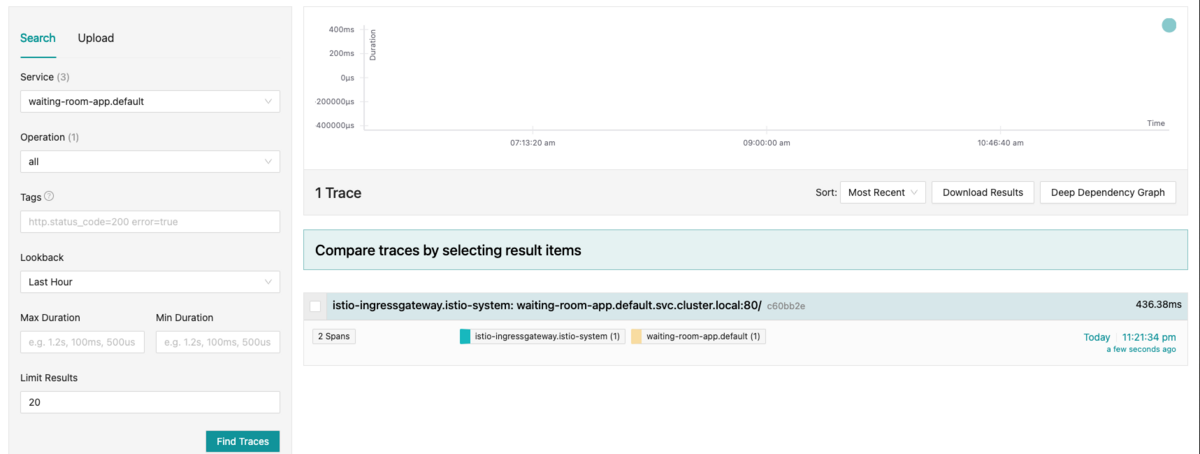Click the 09:00:00 am axis label
The image size is (1200, 454).
pos(766,143)
